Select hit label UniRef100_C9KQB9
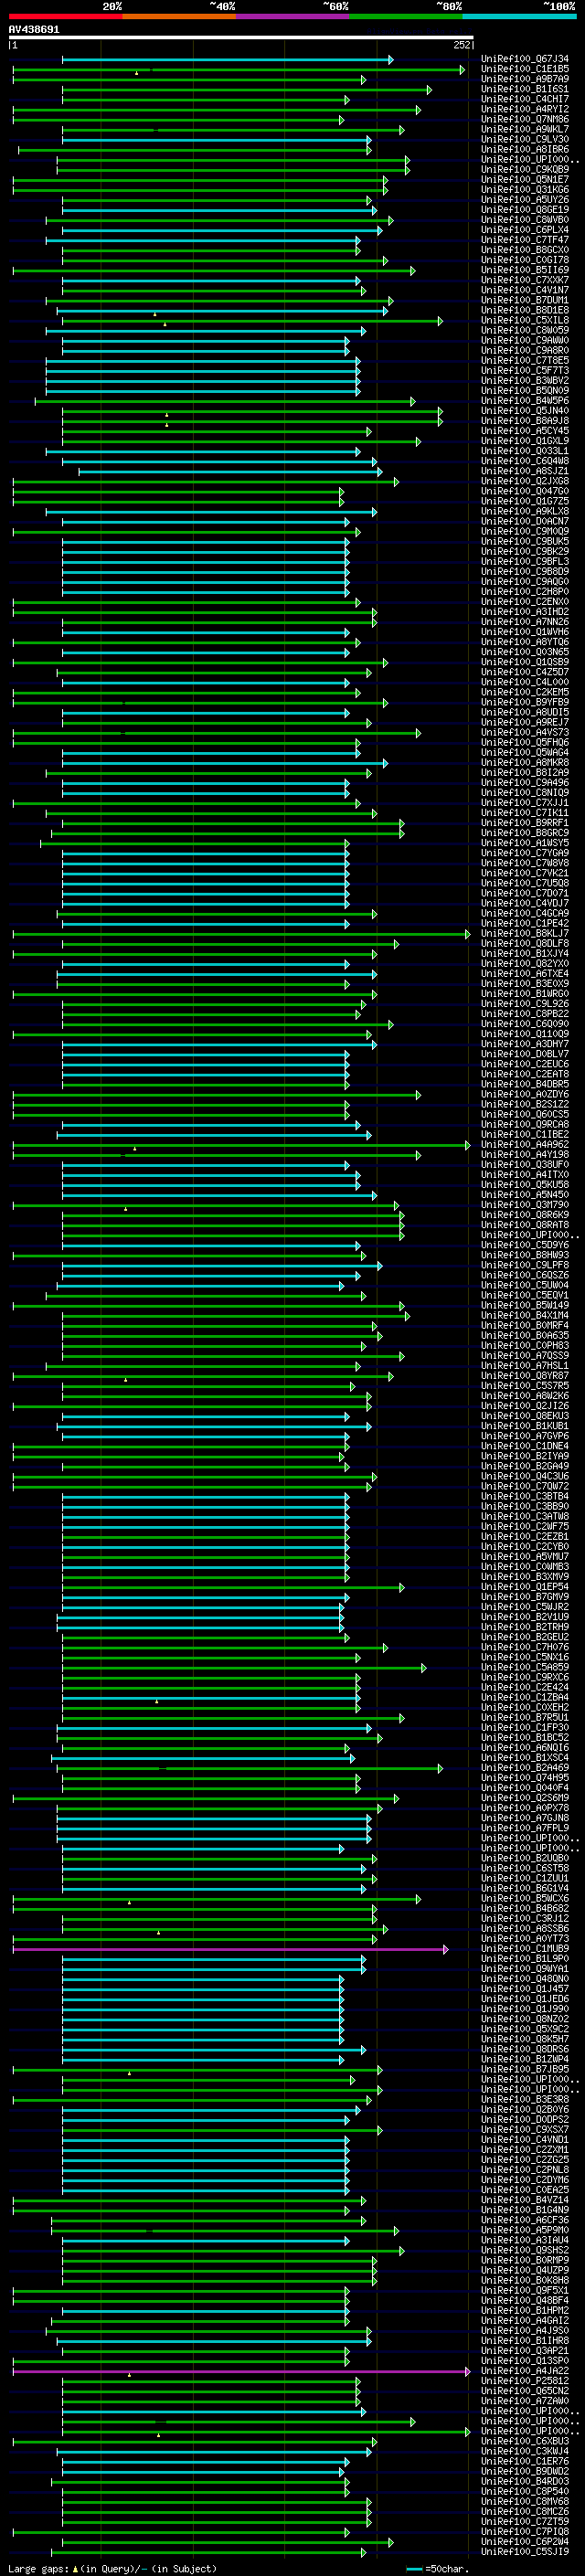585x2576 pixels. coord(525,170)
